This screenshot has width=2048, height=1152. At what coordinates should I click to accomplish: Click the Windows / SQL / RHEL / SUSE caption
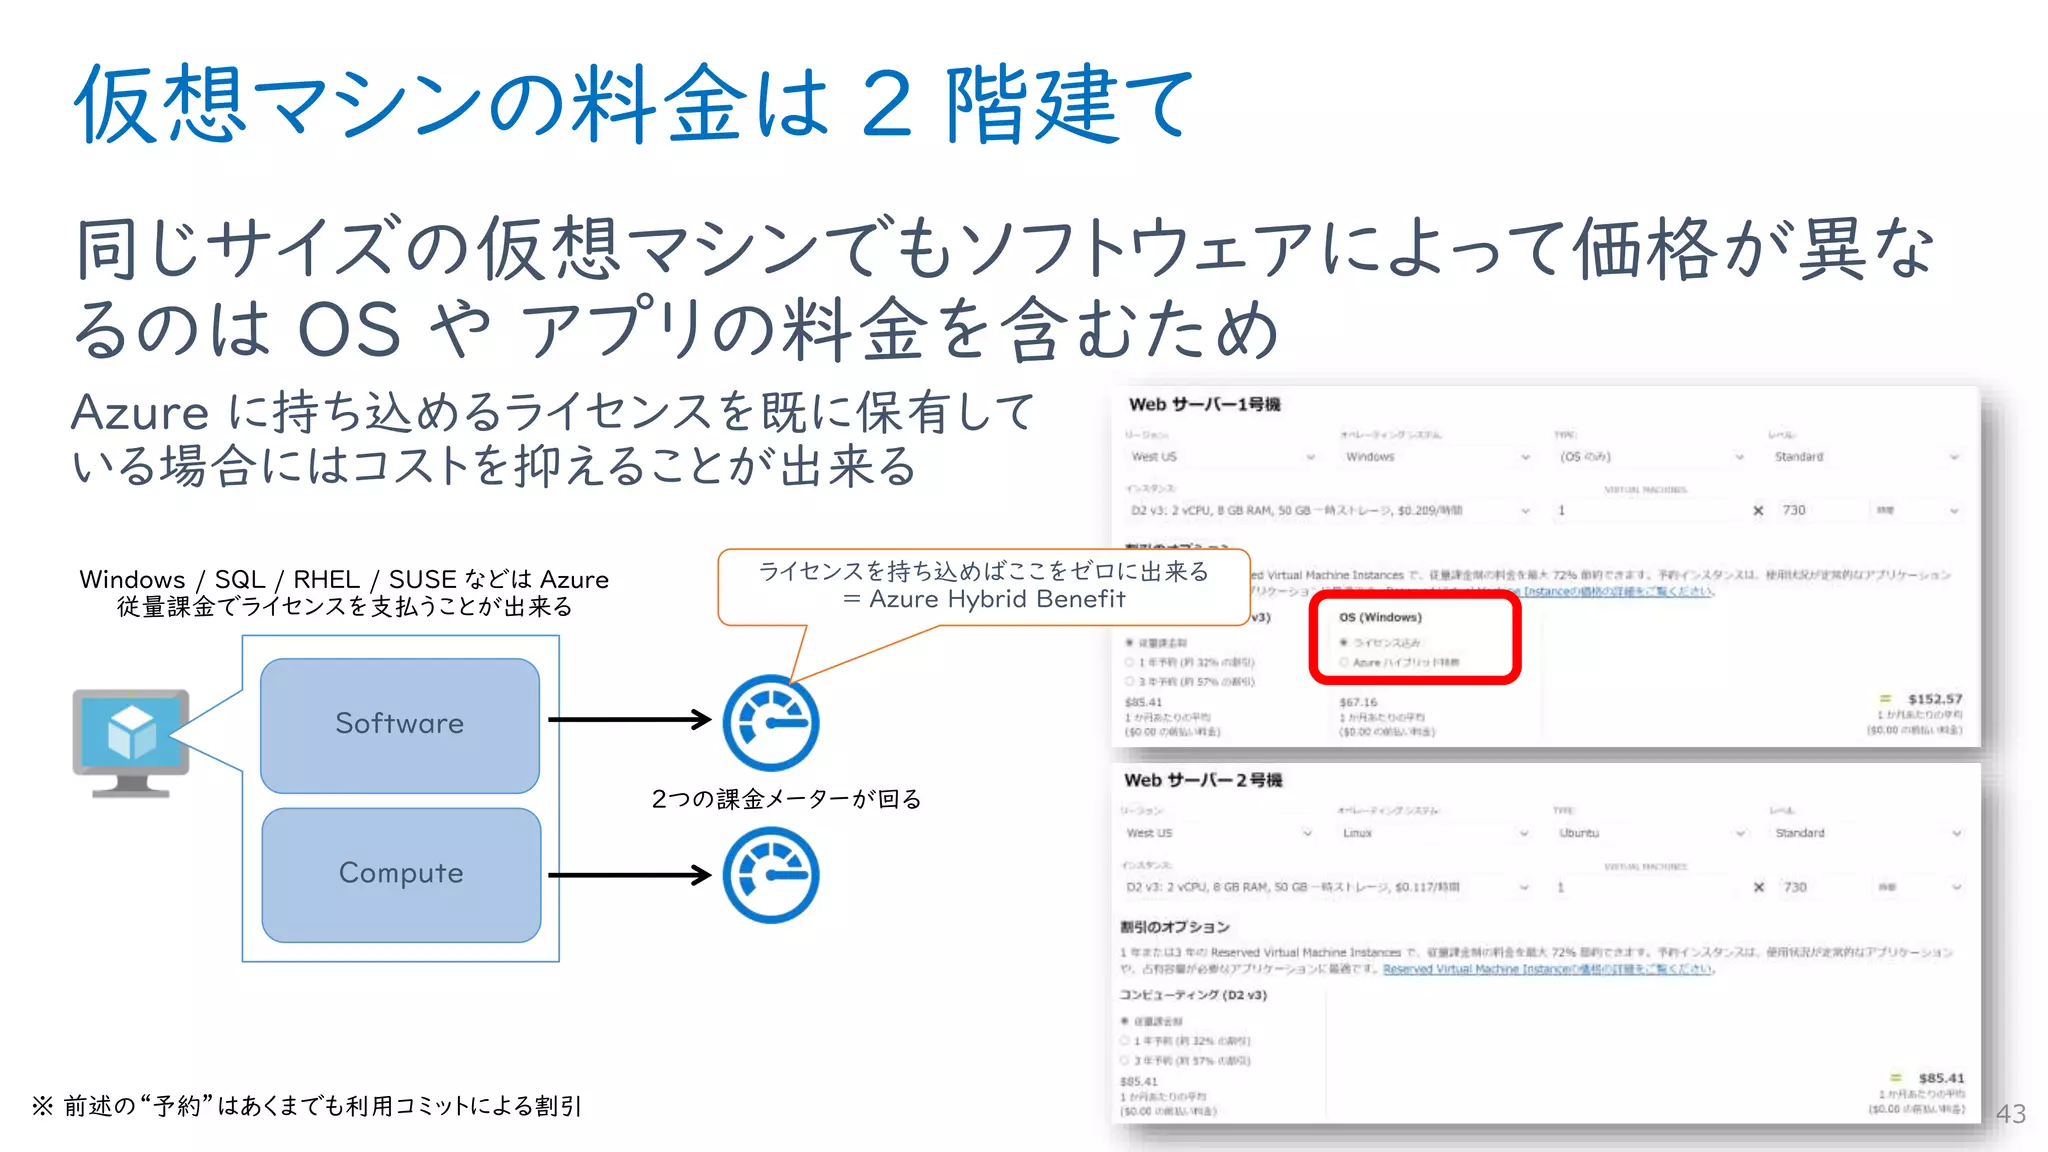[344, 593]
